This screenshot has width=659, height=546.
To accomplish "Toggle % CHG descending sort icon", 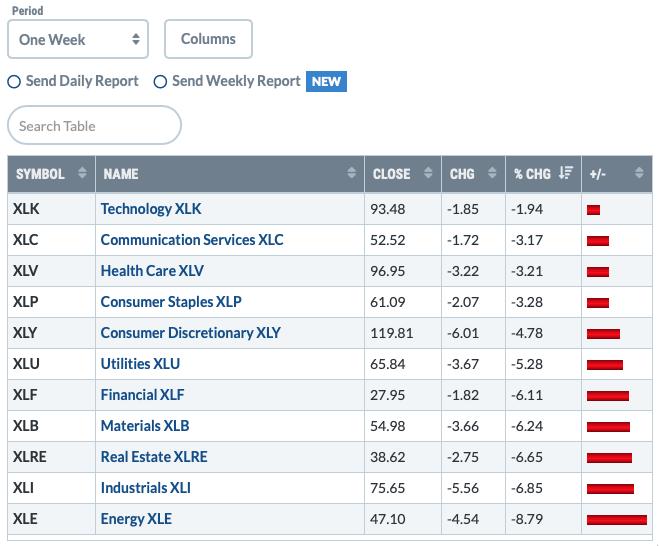I will [x=566, y=173].
